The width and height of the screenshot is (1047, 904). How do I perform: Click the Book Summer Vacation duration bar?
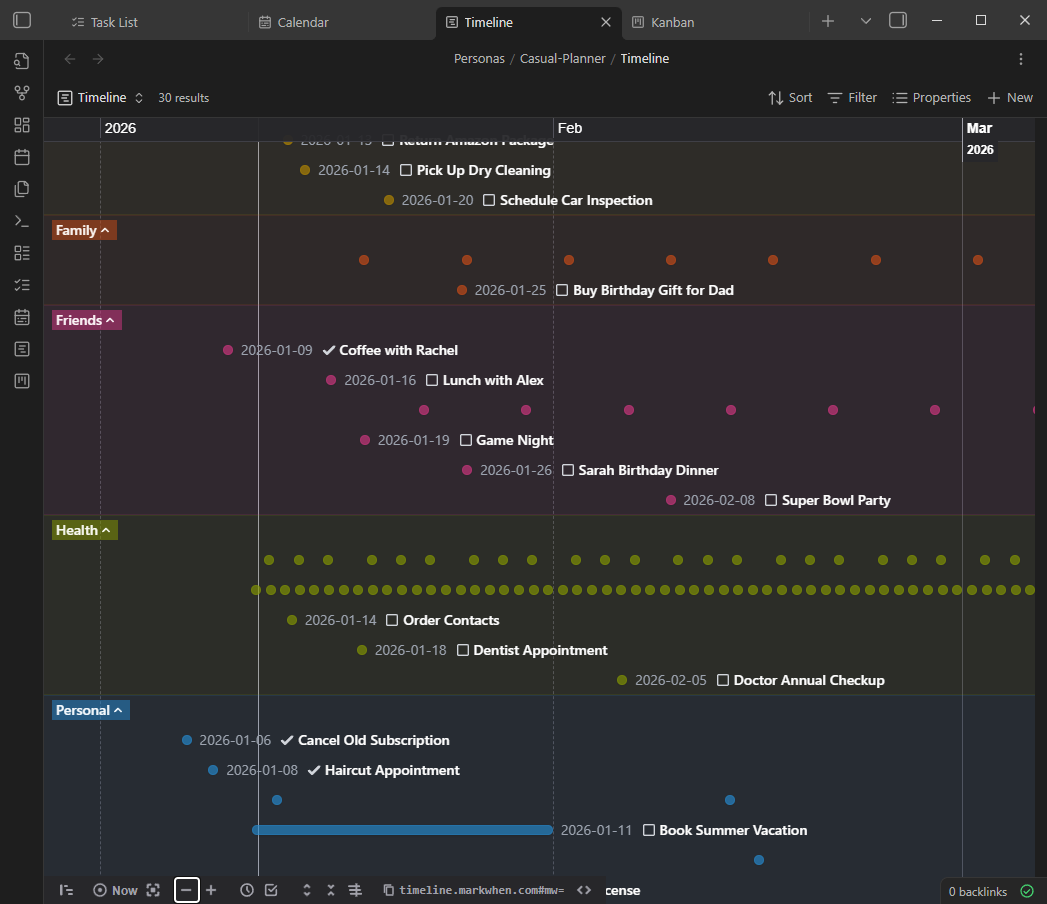403,829
